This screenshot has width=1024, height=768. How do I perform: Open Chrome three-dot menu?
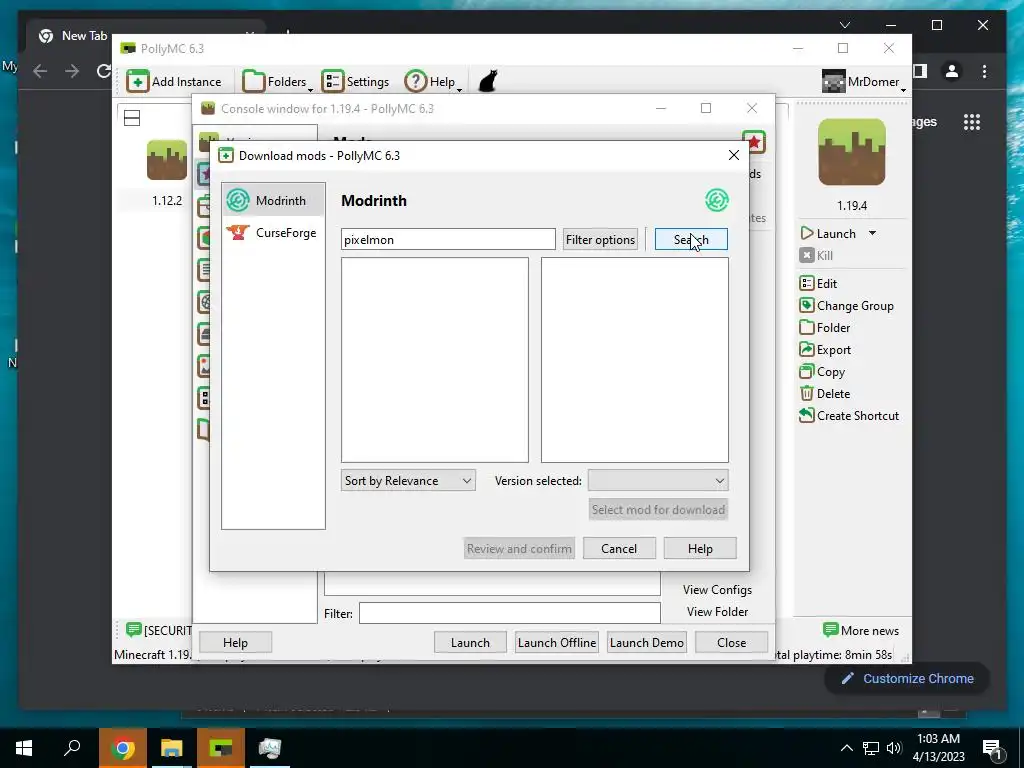pyautogui.click(x=984, y=71)
